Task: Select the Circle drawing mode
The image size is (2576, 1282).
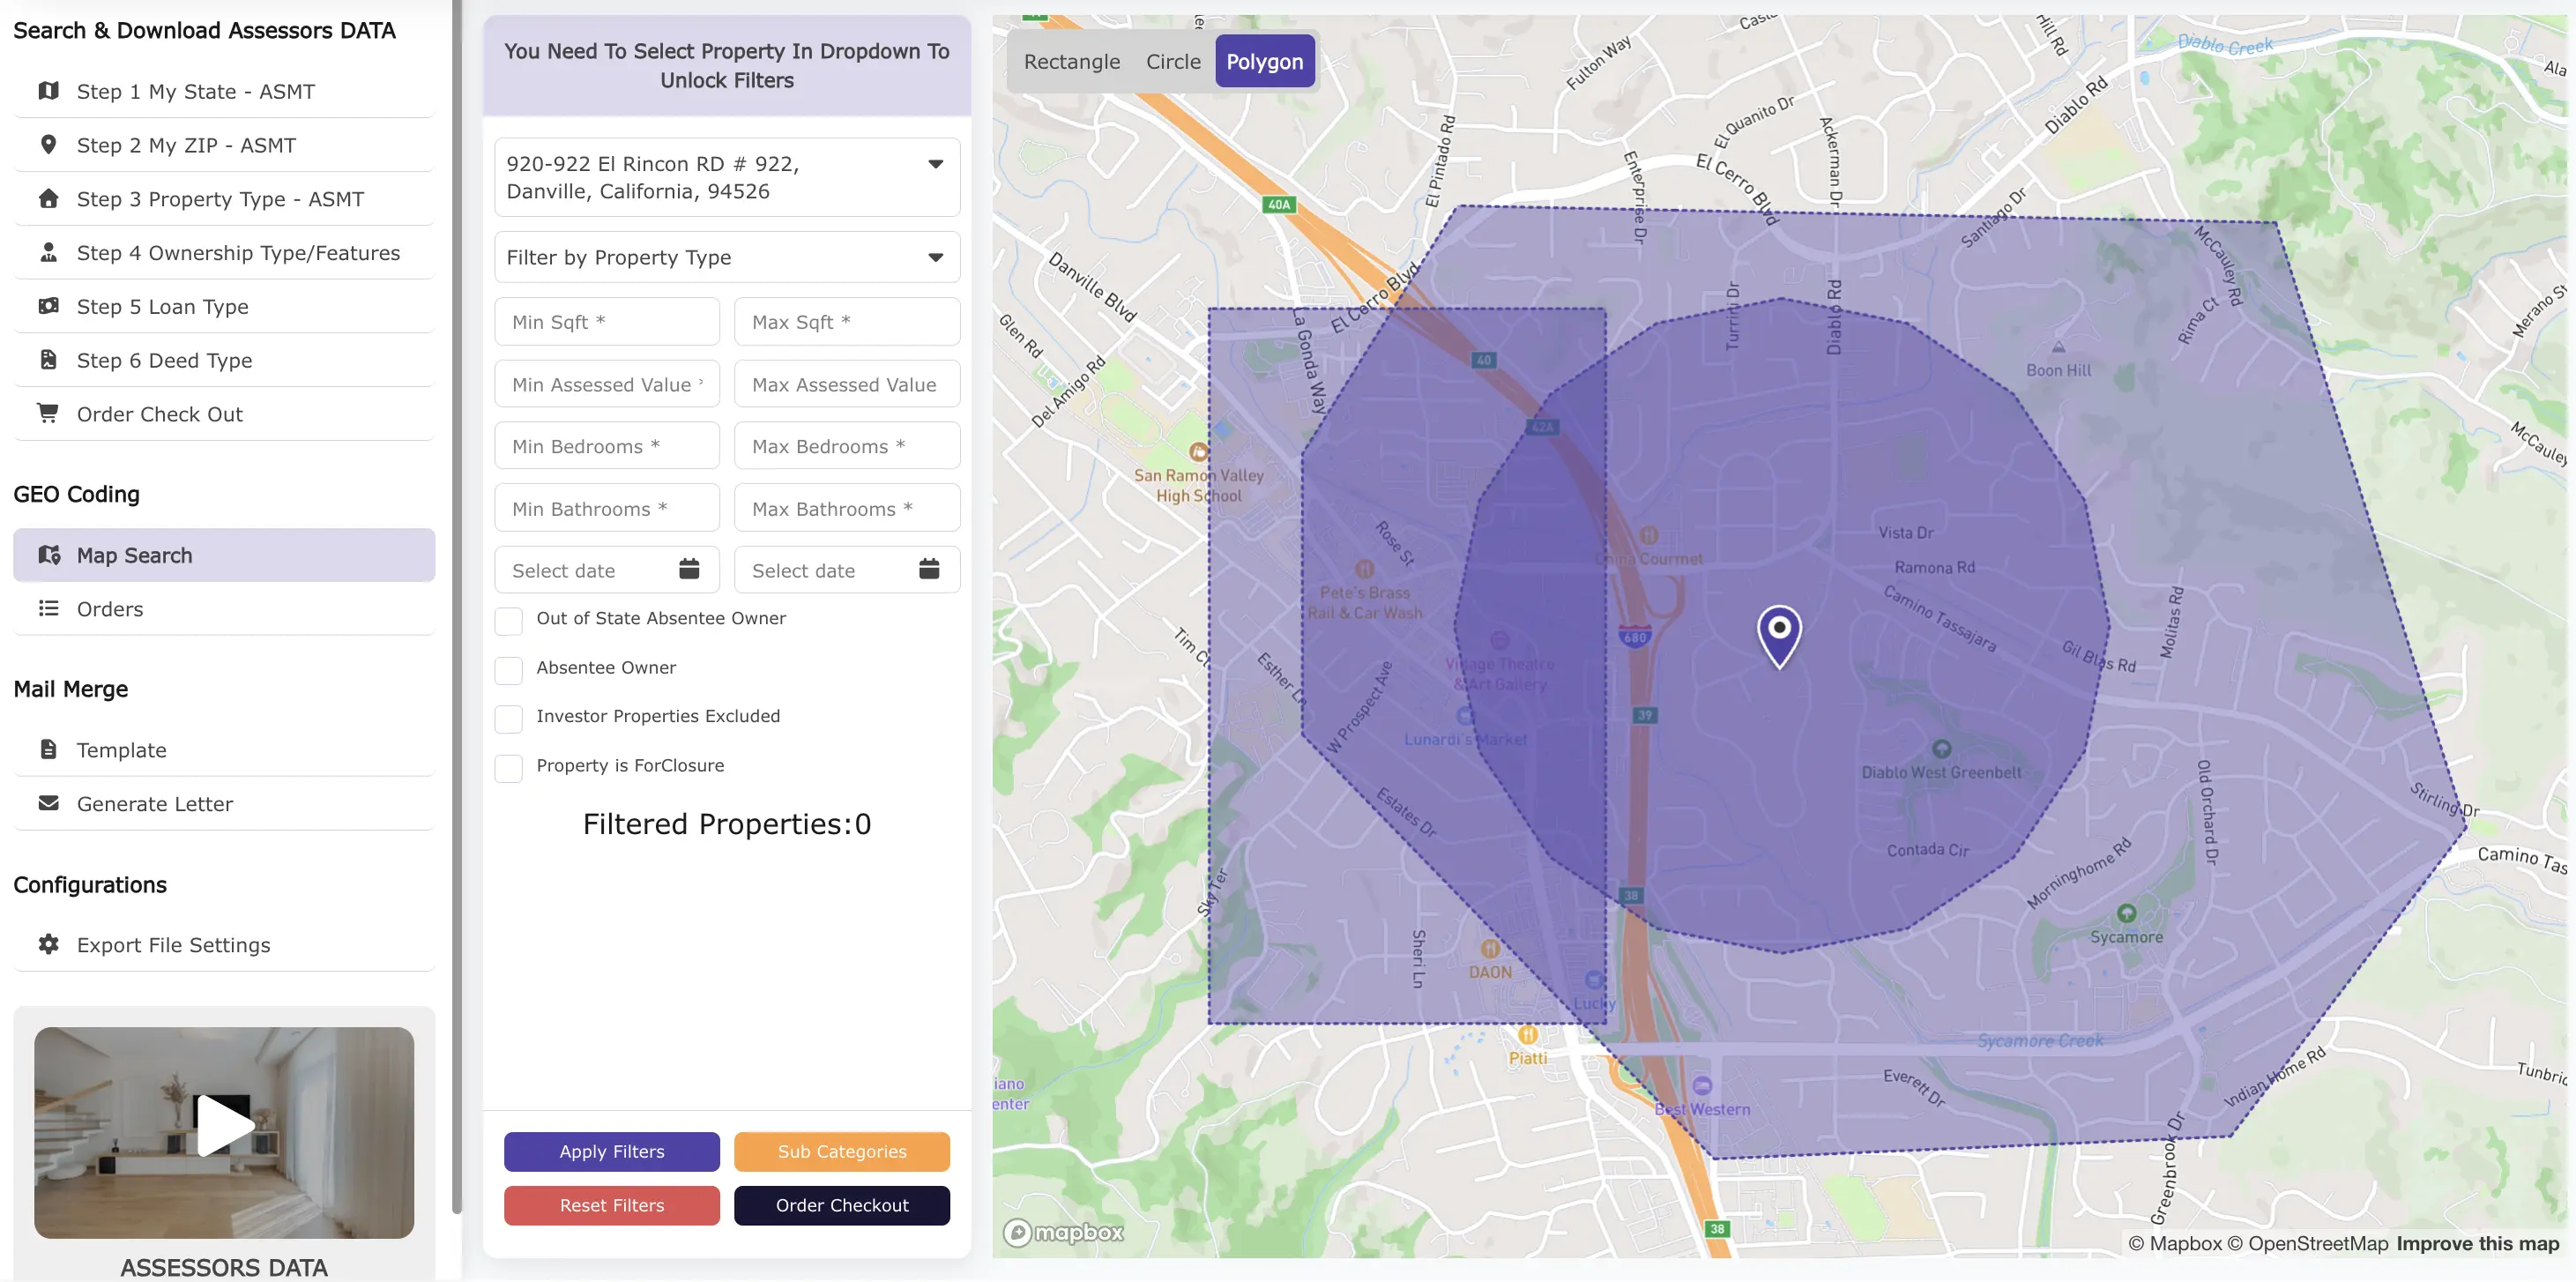Action: [x=1172, y=61]
